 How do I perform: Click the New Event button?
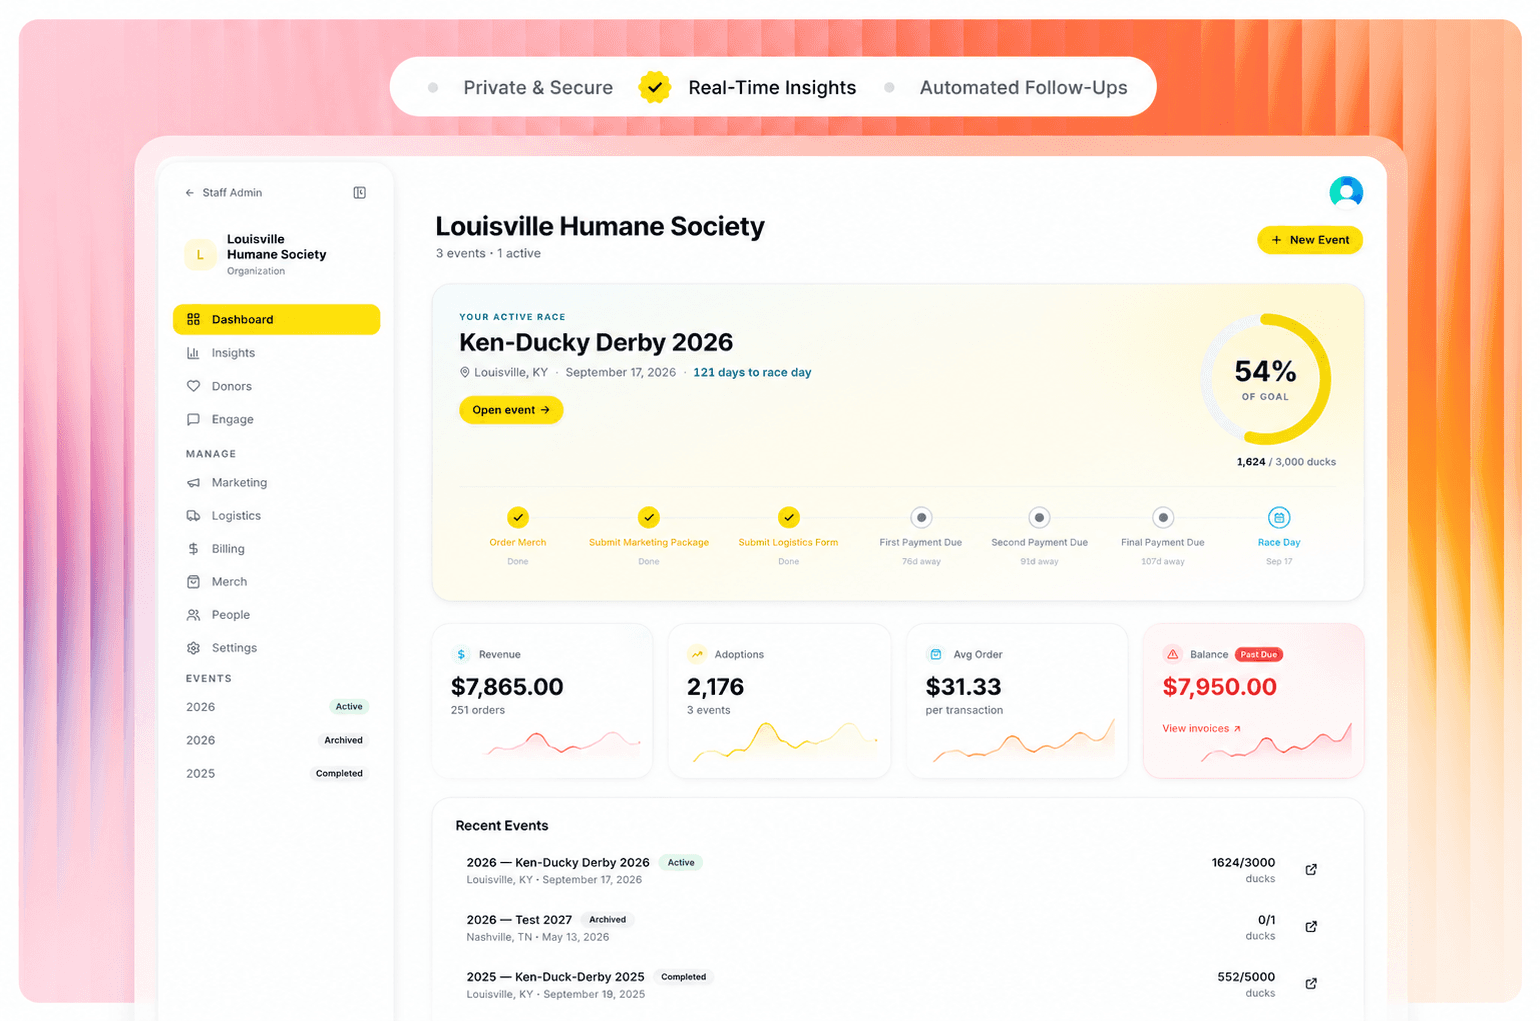(1310, 240)
